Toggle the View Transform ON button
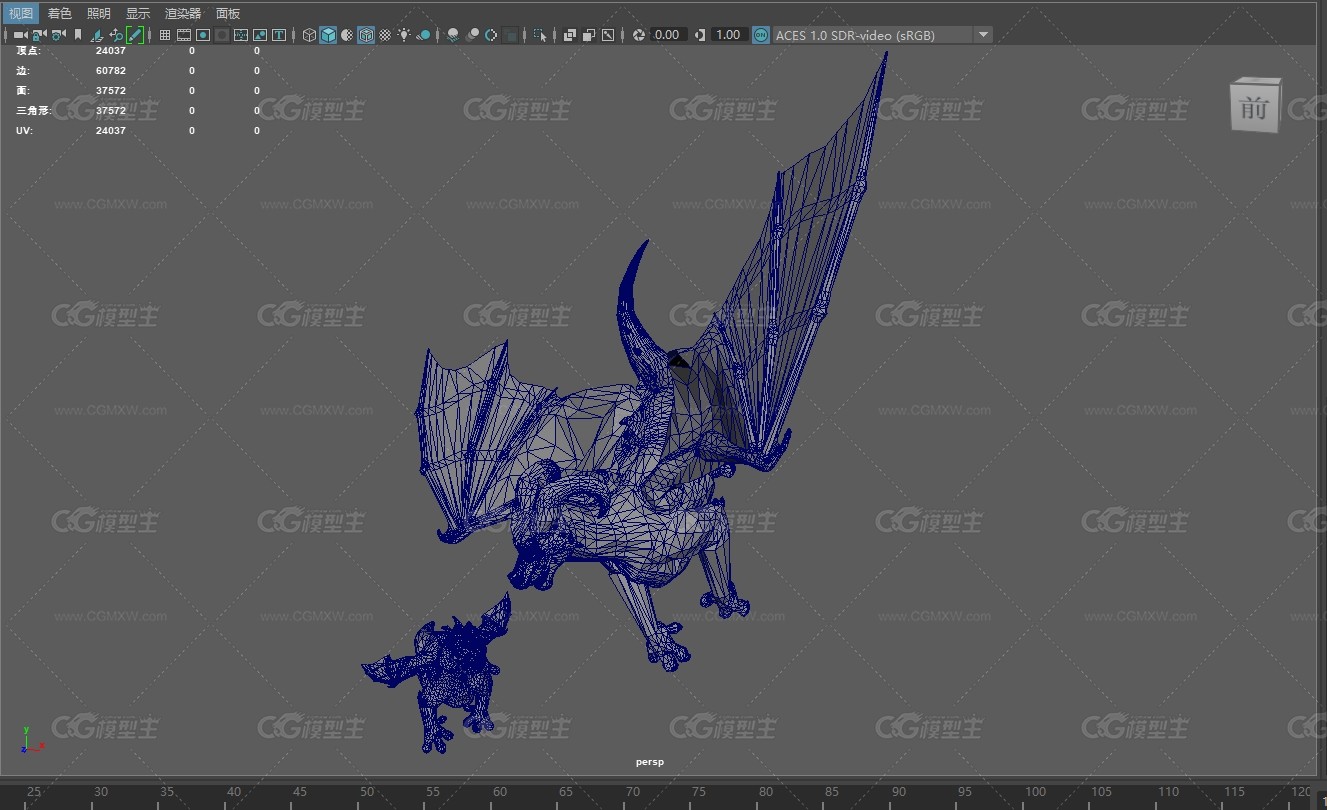 (761, 35)
